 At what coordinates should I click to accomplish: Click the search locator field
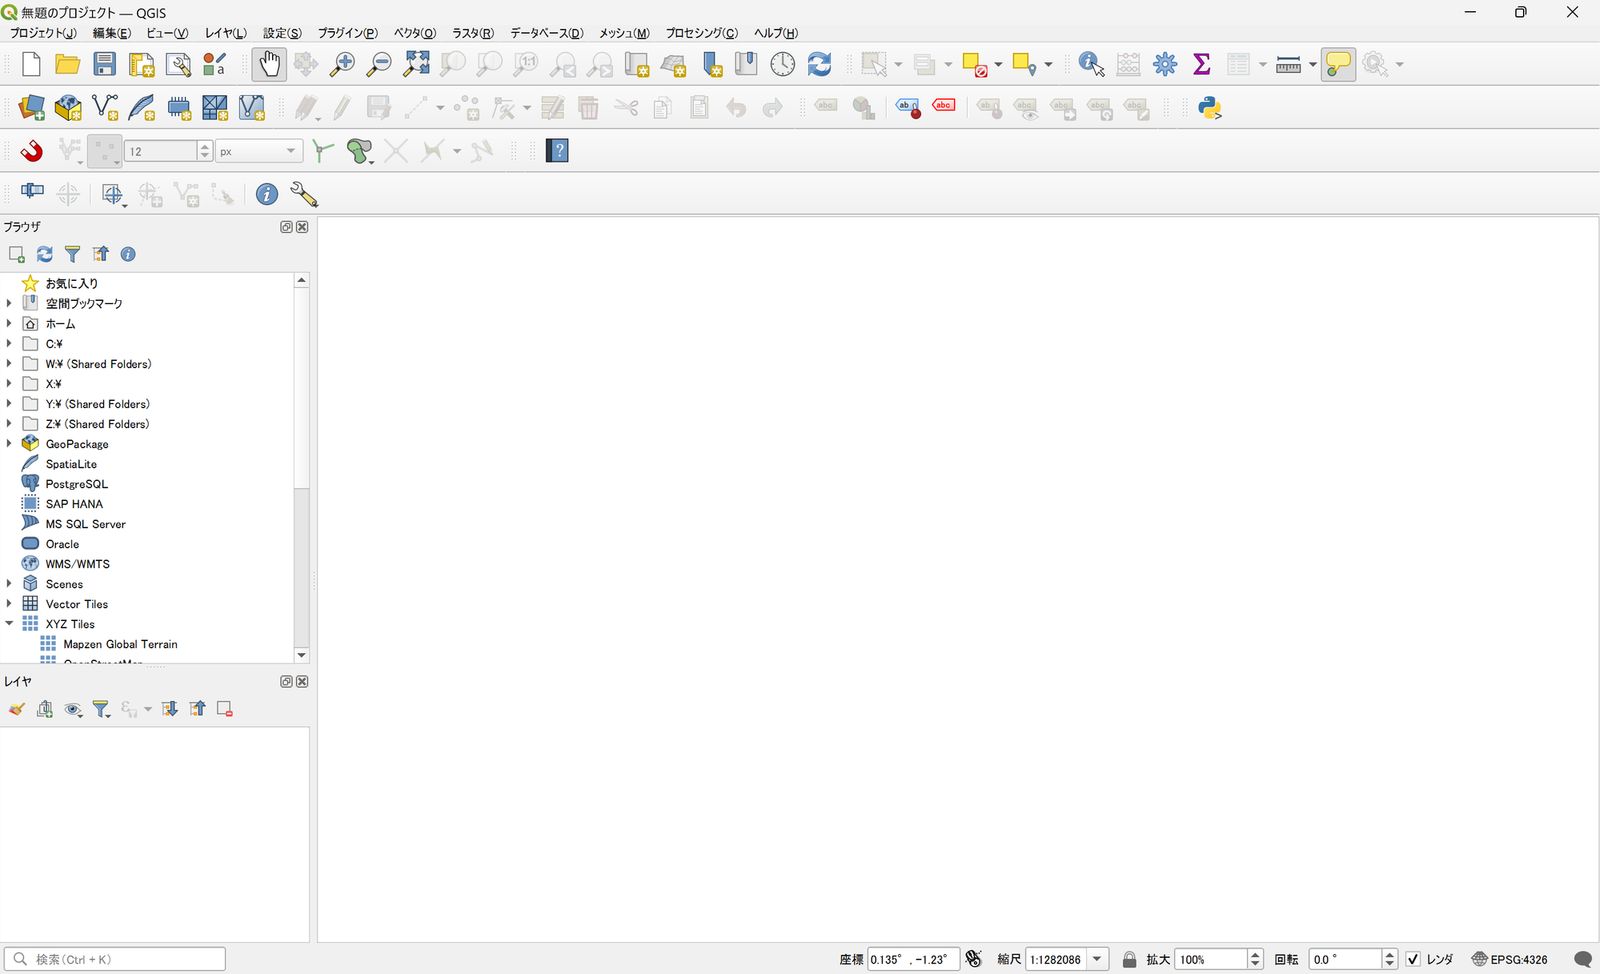[x=115, y=959]
